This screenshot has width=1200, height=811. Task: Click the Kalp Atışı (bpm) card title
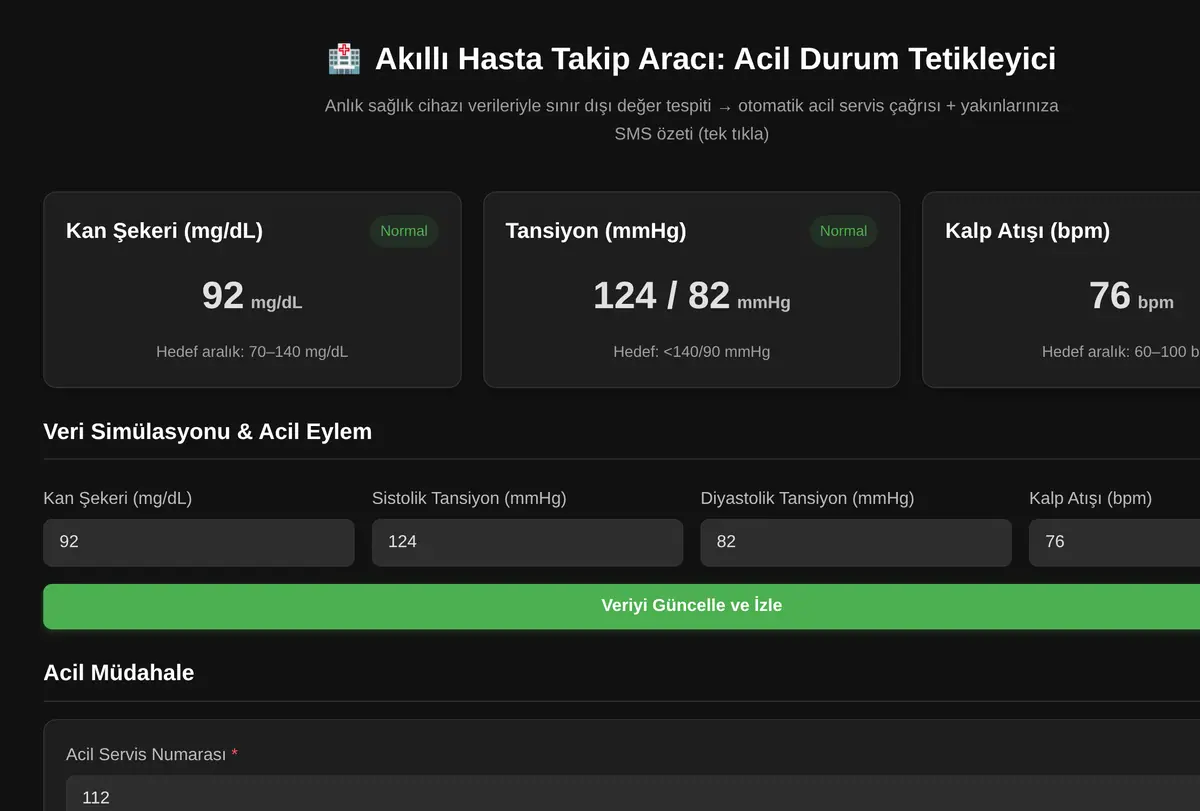coord(1027,231)
